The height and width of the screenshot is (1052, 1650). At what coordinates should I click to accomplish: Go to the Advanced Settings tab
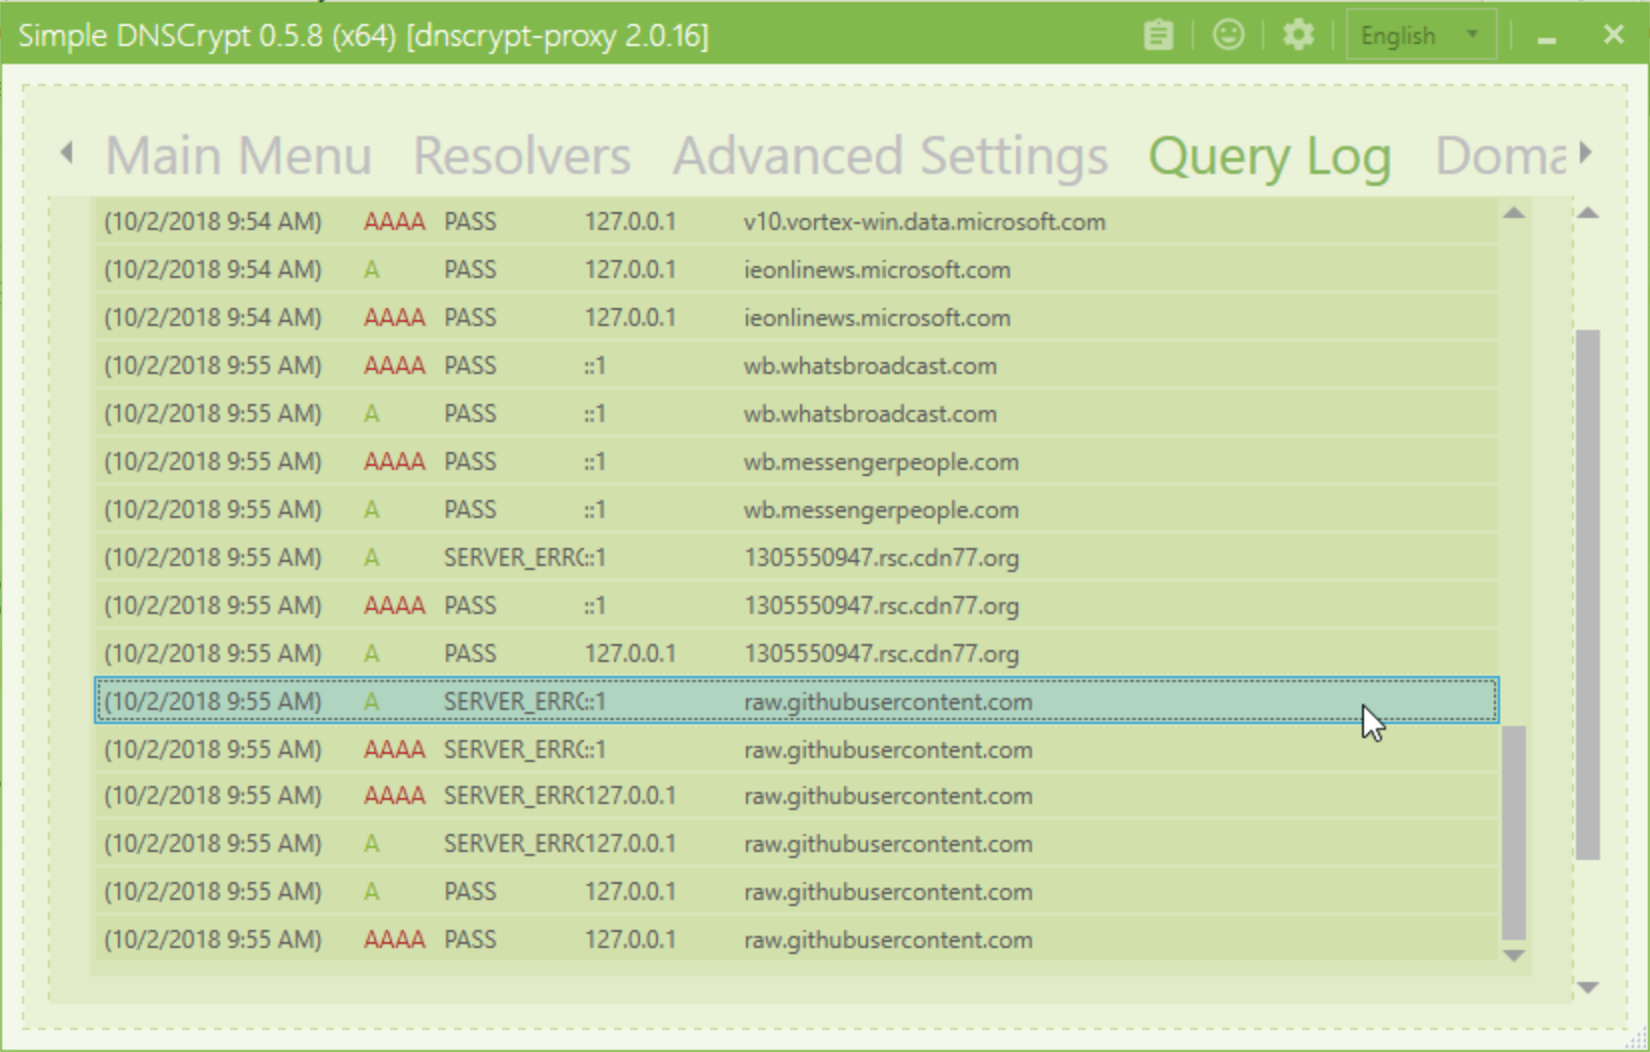click(x=890, y=156)
